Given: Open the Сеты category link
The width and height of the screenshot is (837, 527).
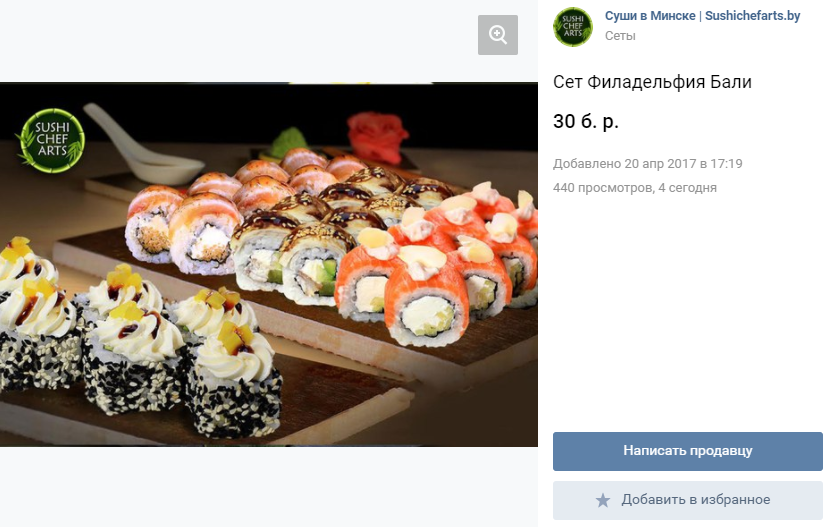Looking at the screenshot, I should 620,36.
